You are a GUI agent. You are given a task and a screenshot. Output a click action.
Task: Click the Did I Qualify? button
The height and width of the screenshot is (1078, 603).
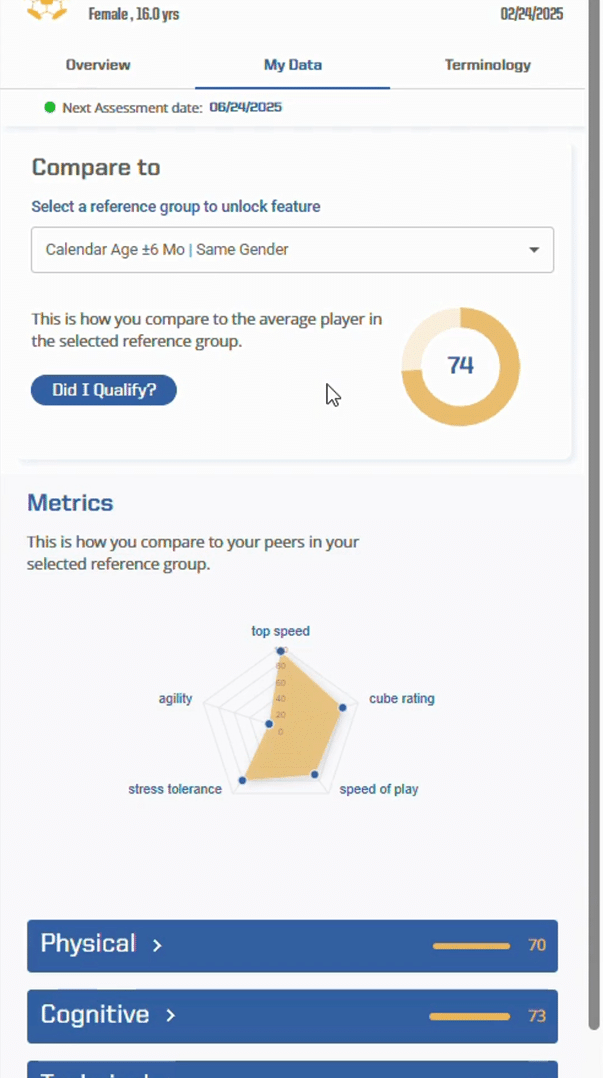[103, 390]
